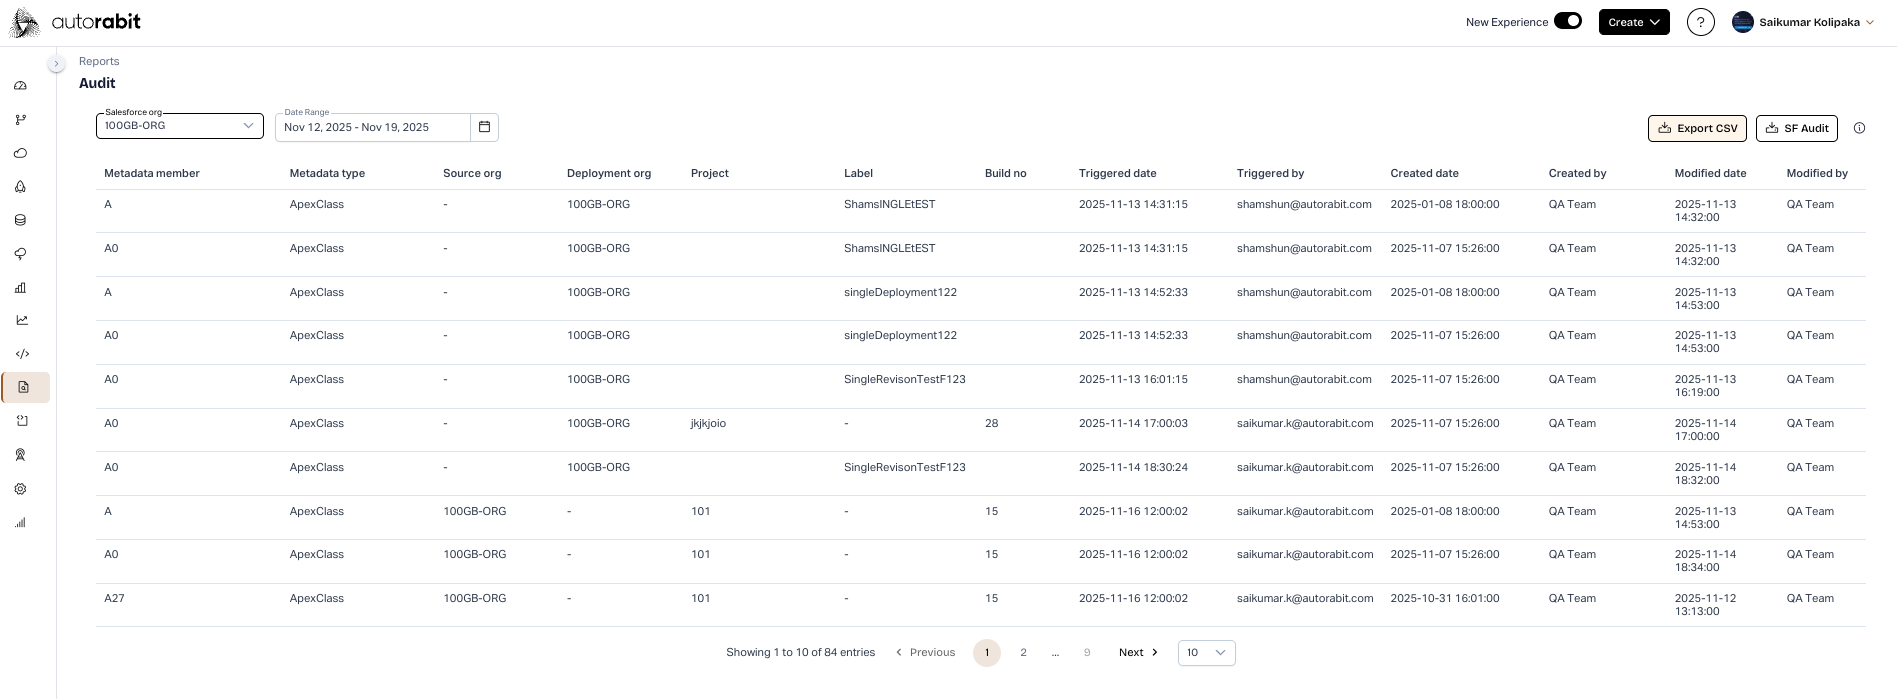Click Next to advance pagination
1897x699 pixels.
click(1138, 653)
